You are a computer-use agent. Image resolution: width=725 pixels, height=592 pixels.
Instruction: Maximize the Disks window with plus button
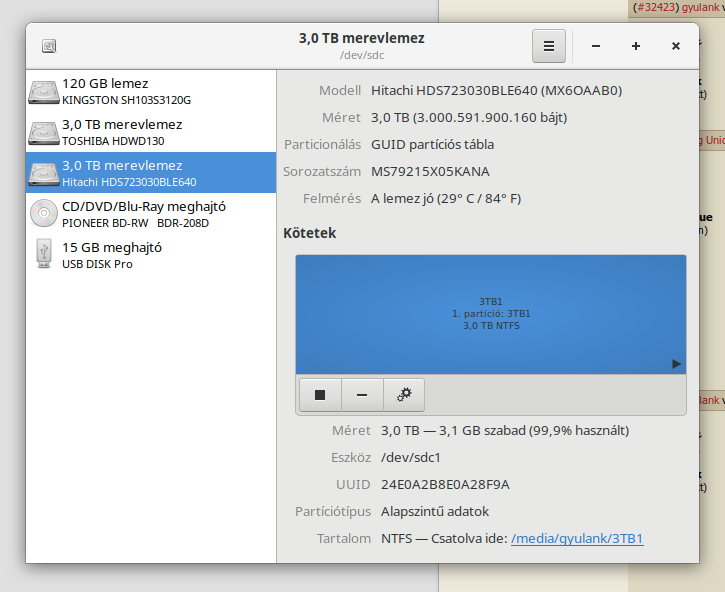point(636,46)
